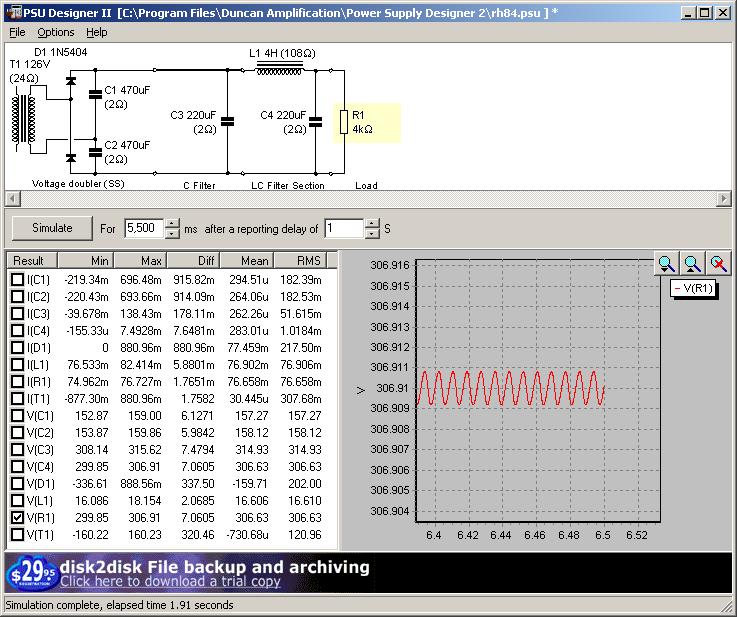This screenshot has height=617, width=737.
Task: Sort by the RMS column header
Action: [x=300, y=260]
